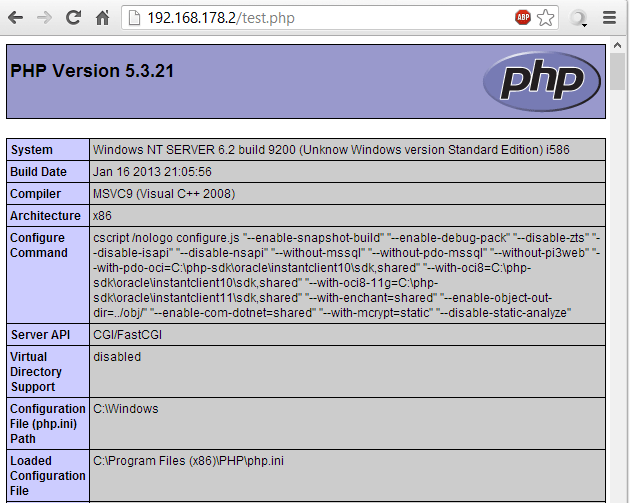The height and width of the screenshot is (503, 630).
Task: Click the page icon in address bar
Action: [134, 18]
